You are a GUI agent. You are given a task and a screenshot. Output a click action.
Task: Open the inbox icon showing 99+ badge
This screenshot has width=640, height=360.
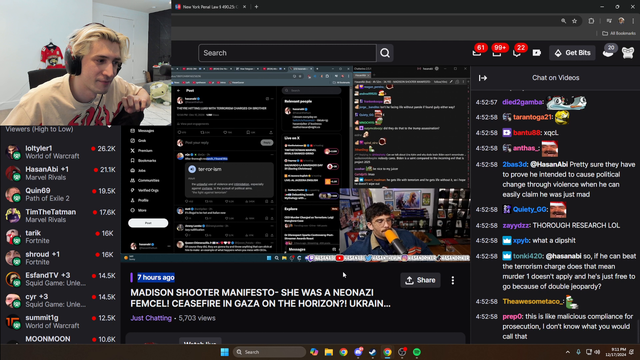click(x=497, y=53)
